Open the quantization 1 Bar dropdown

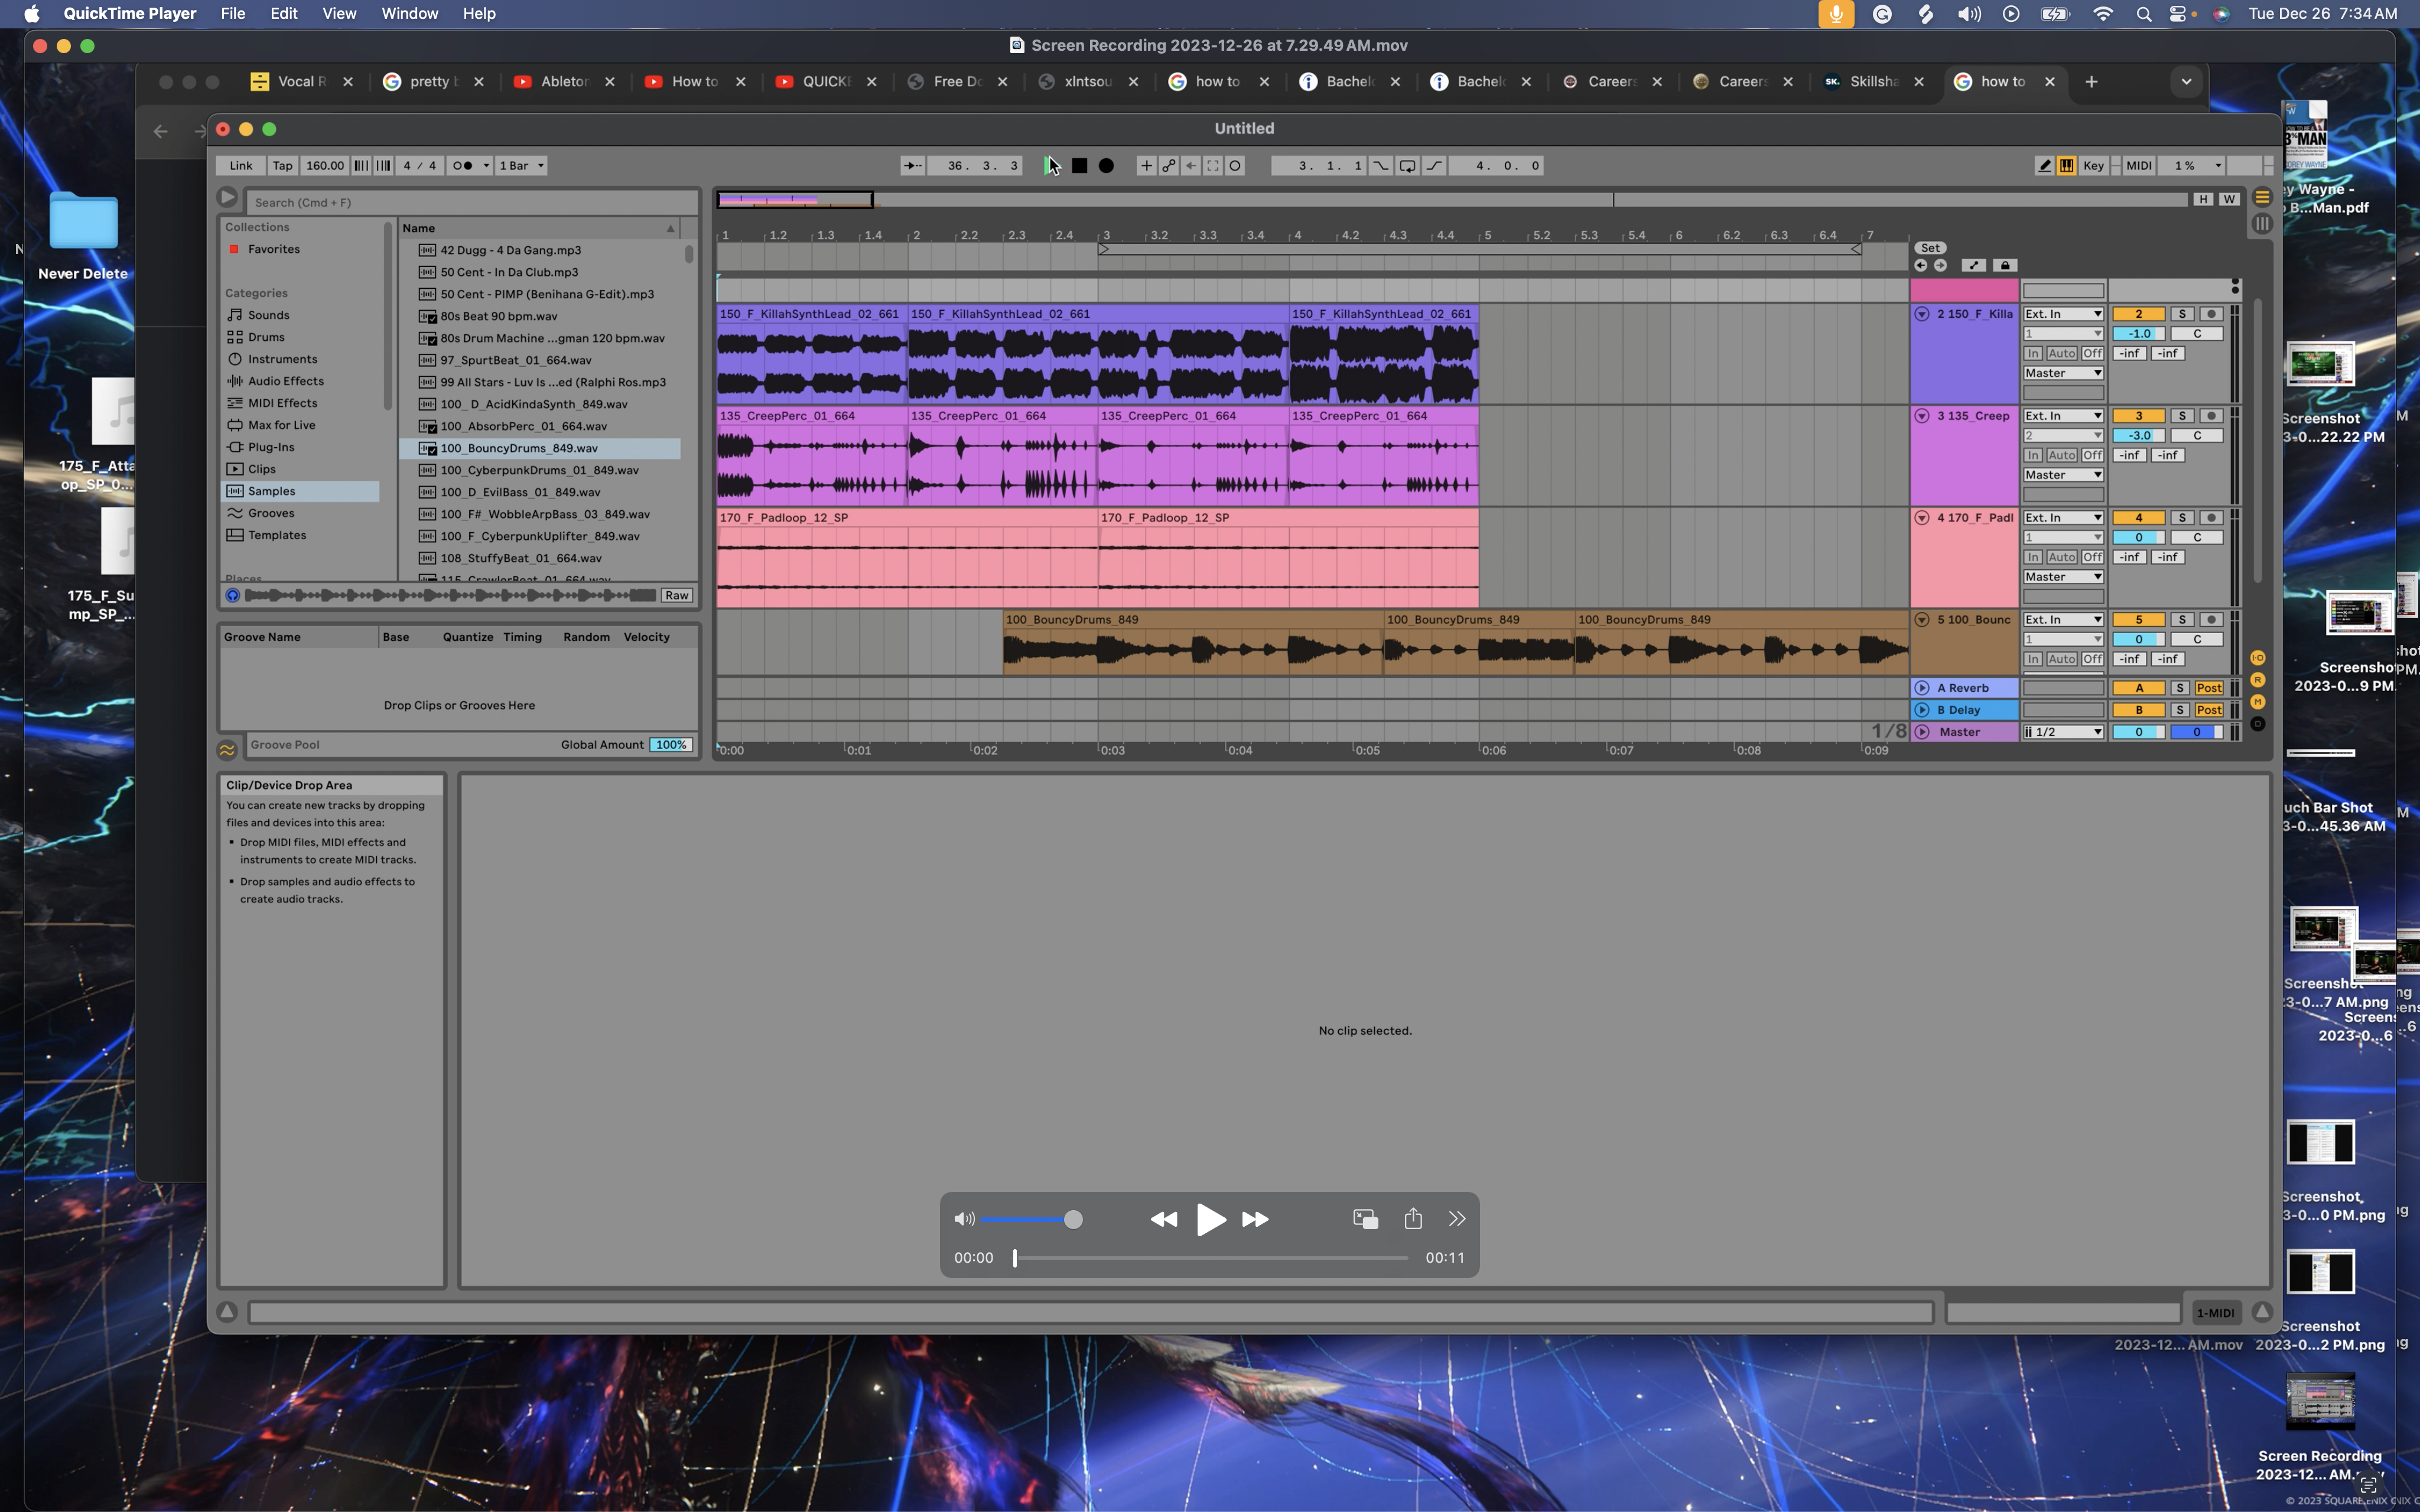tap(521, 166)
